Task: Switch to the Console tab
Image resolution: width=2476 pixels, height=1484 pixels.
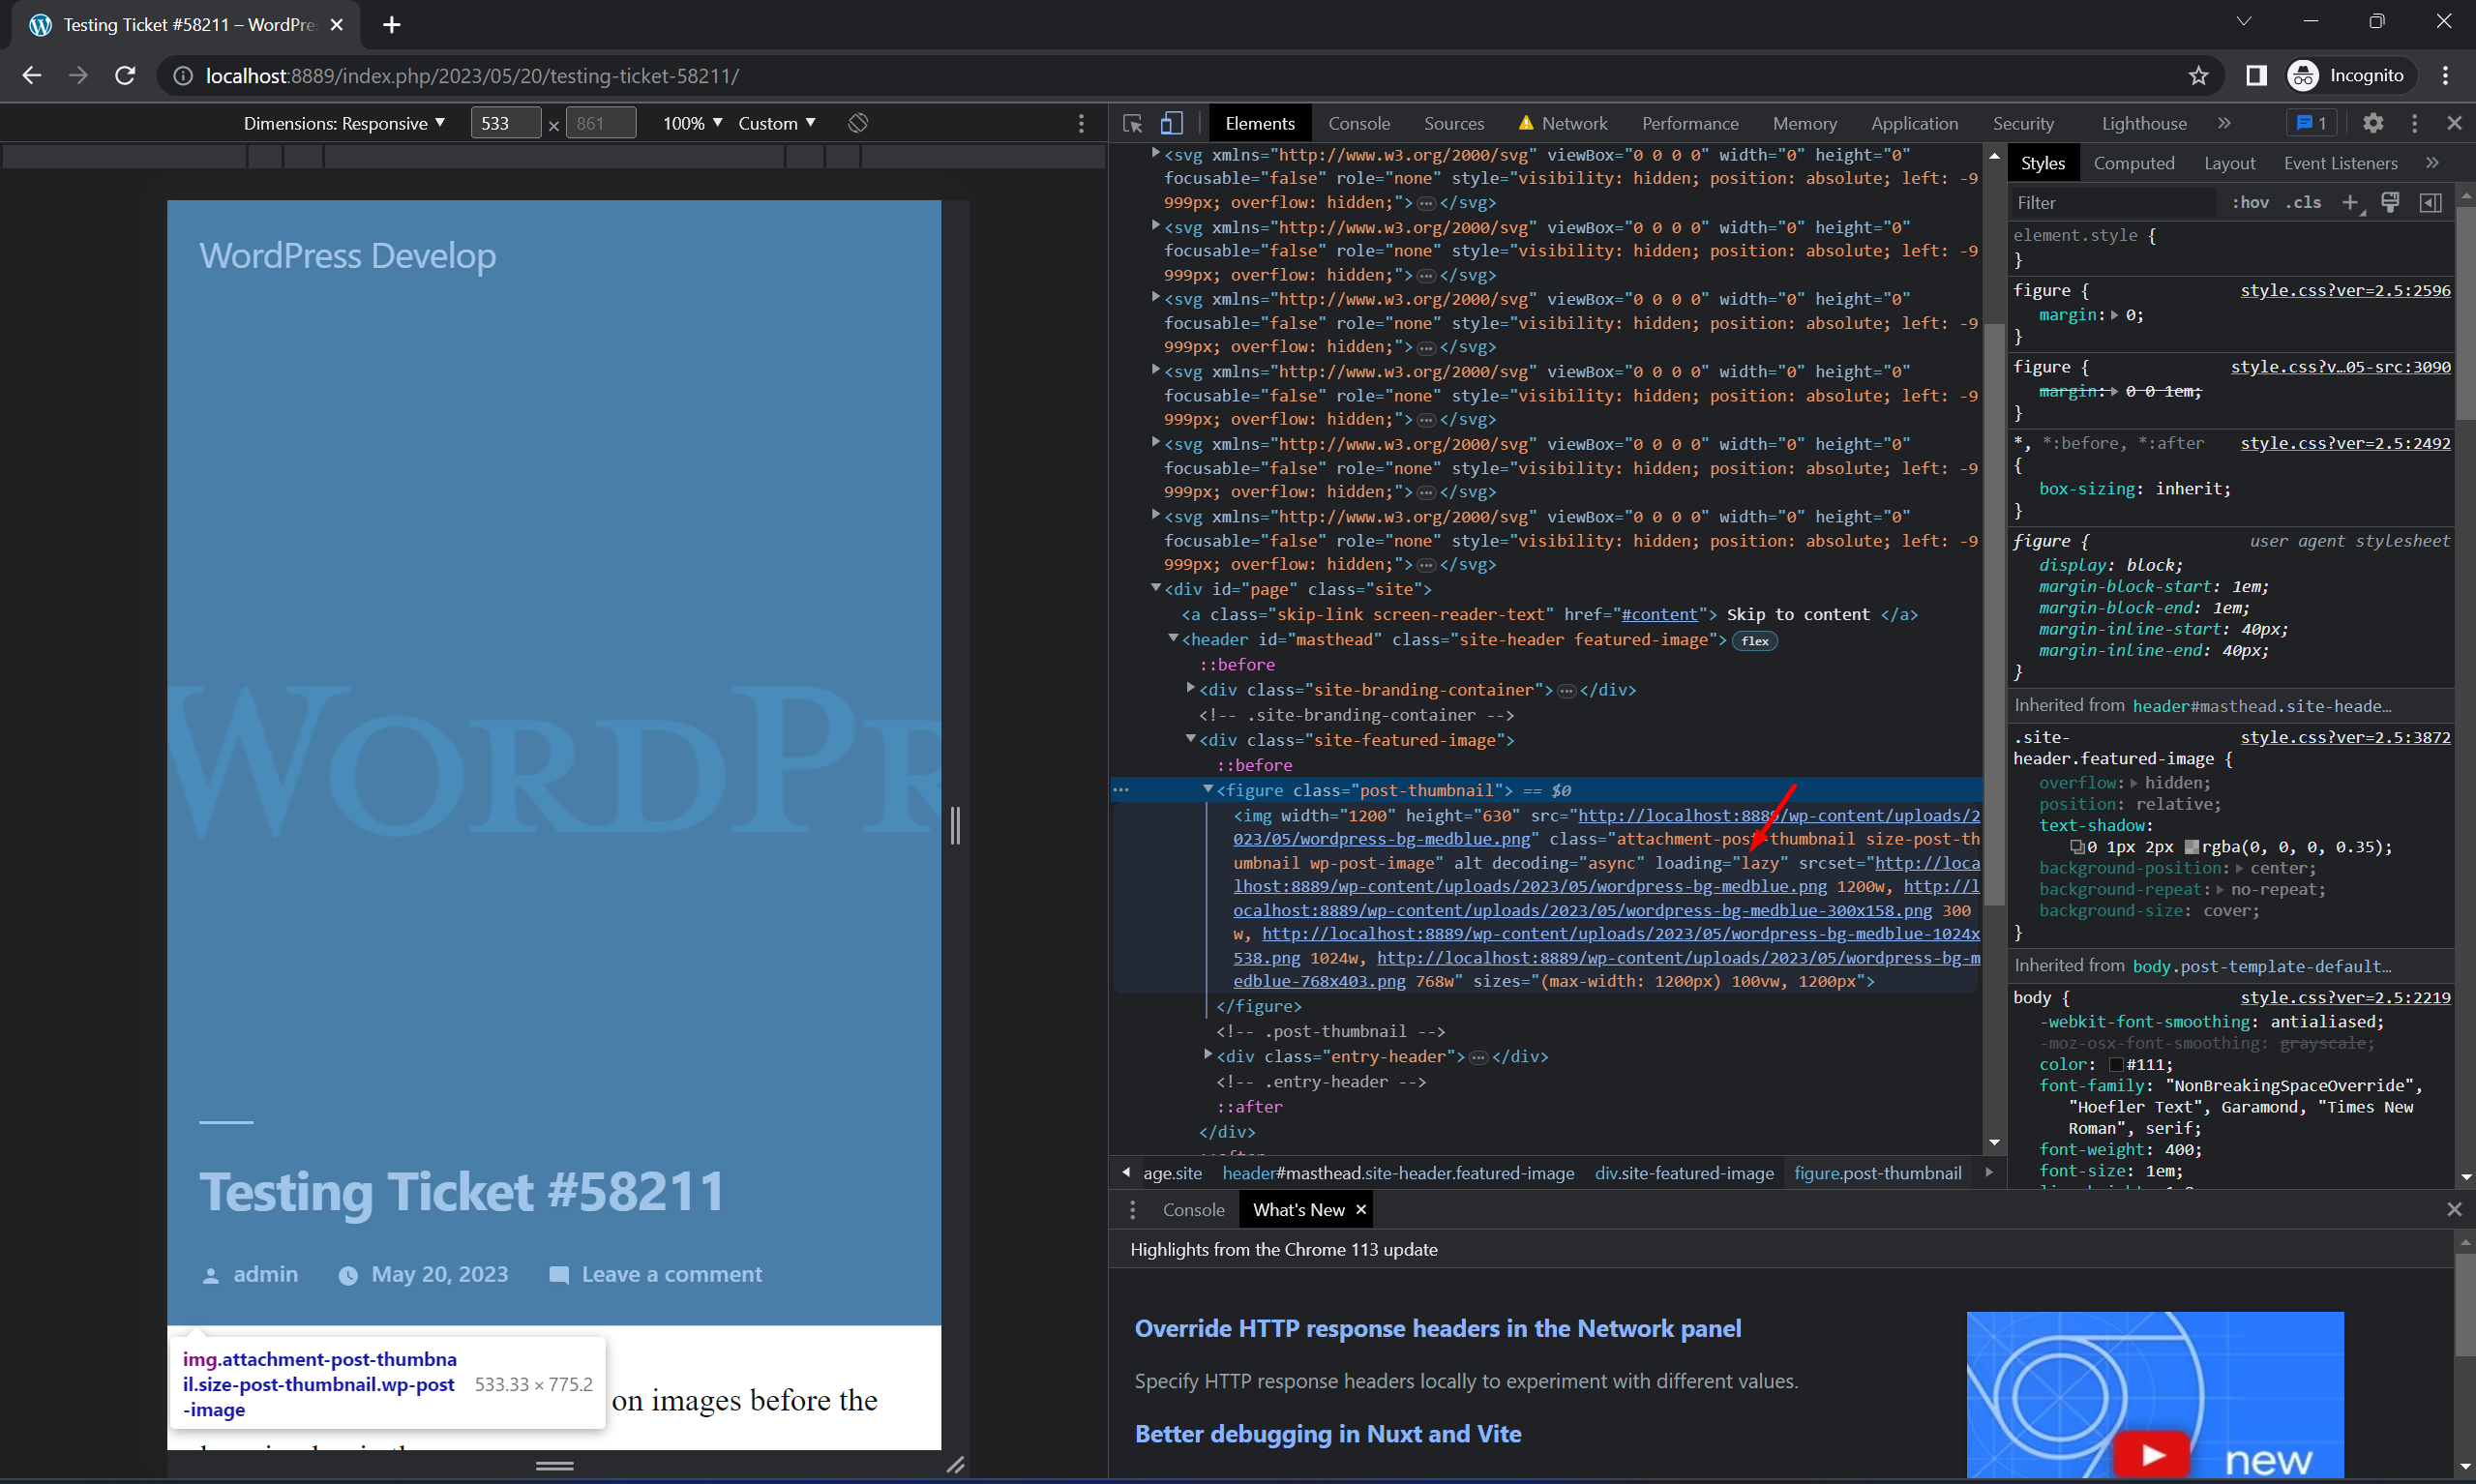Action: coord(1359,123)
